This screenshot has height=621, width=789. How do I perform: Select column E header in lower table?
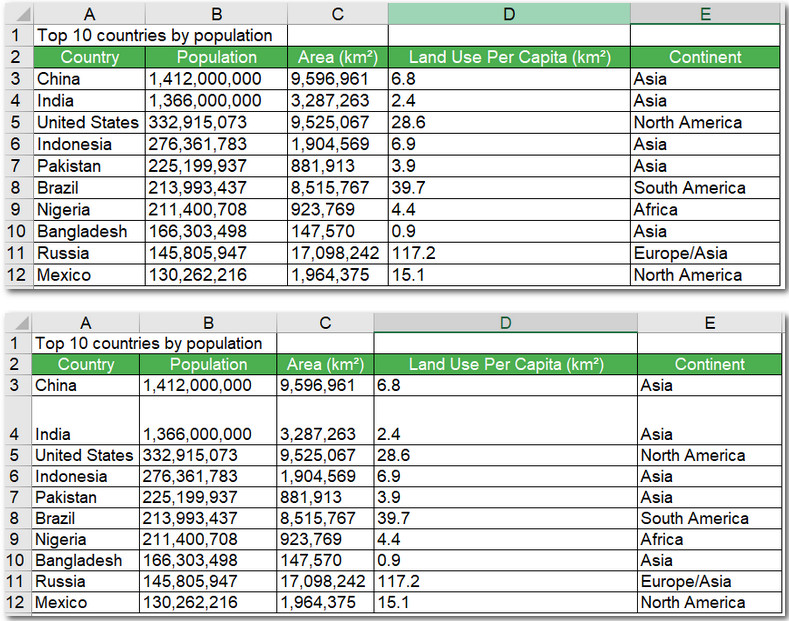[x=709, y=323]
